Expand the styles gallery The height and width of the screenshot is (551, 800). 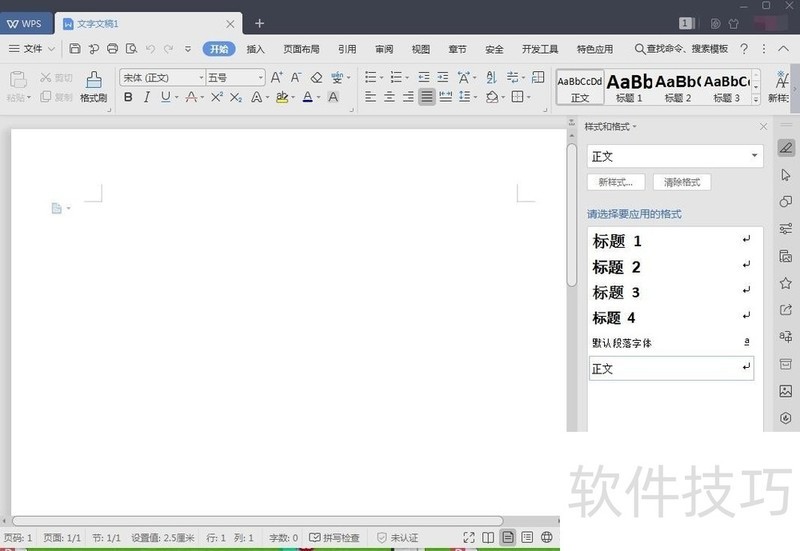point(756,99)
